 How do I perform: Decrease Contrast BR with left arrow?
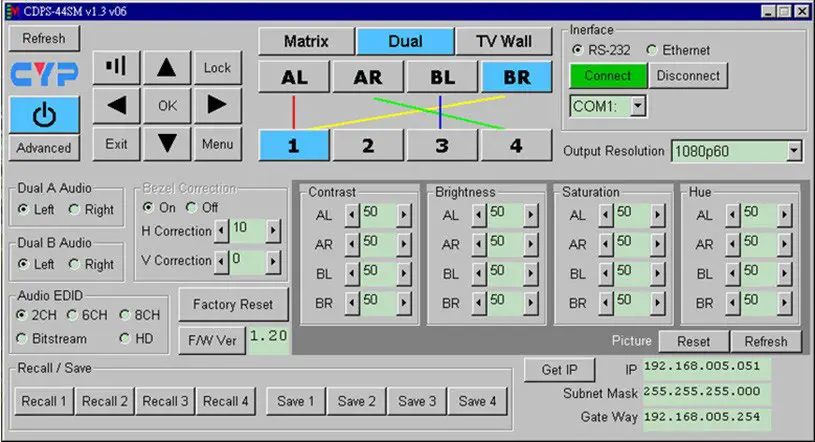click(352, 303)
